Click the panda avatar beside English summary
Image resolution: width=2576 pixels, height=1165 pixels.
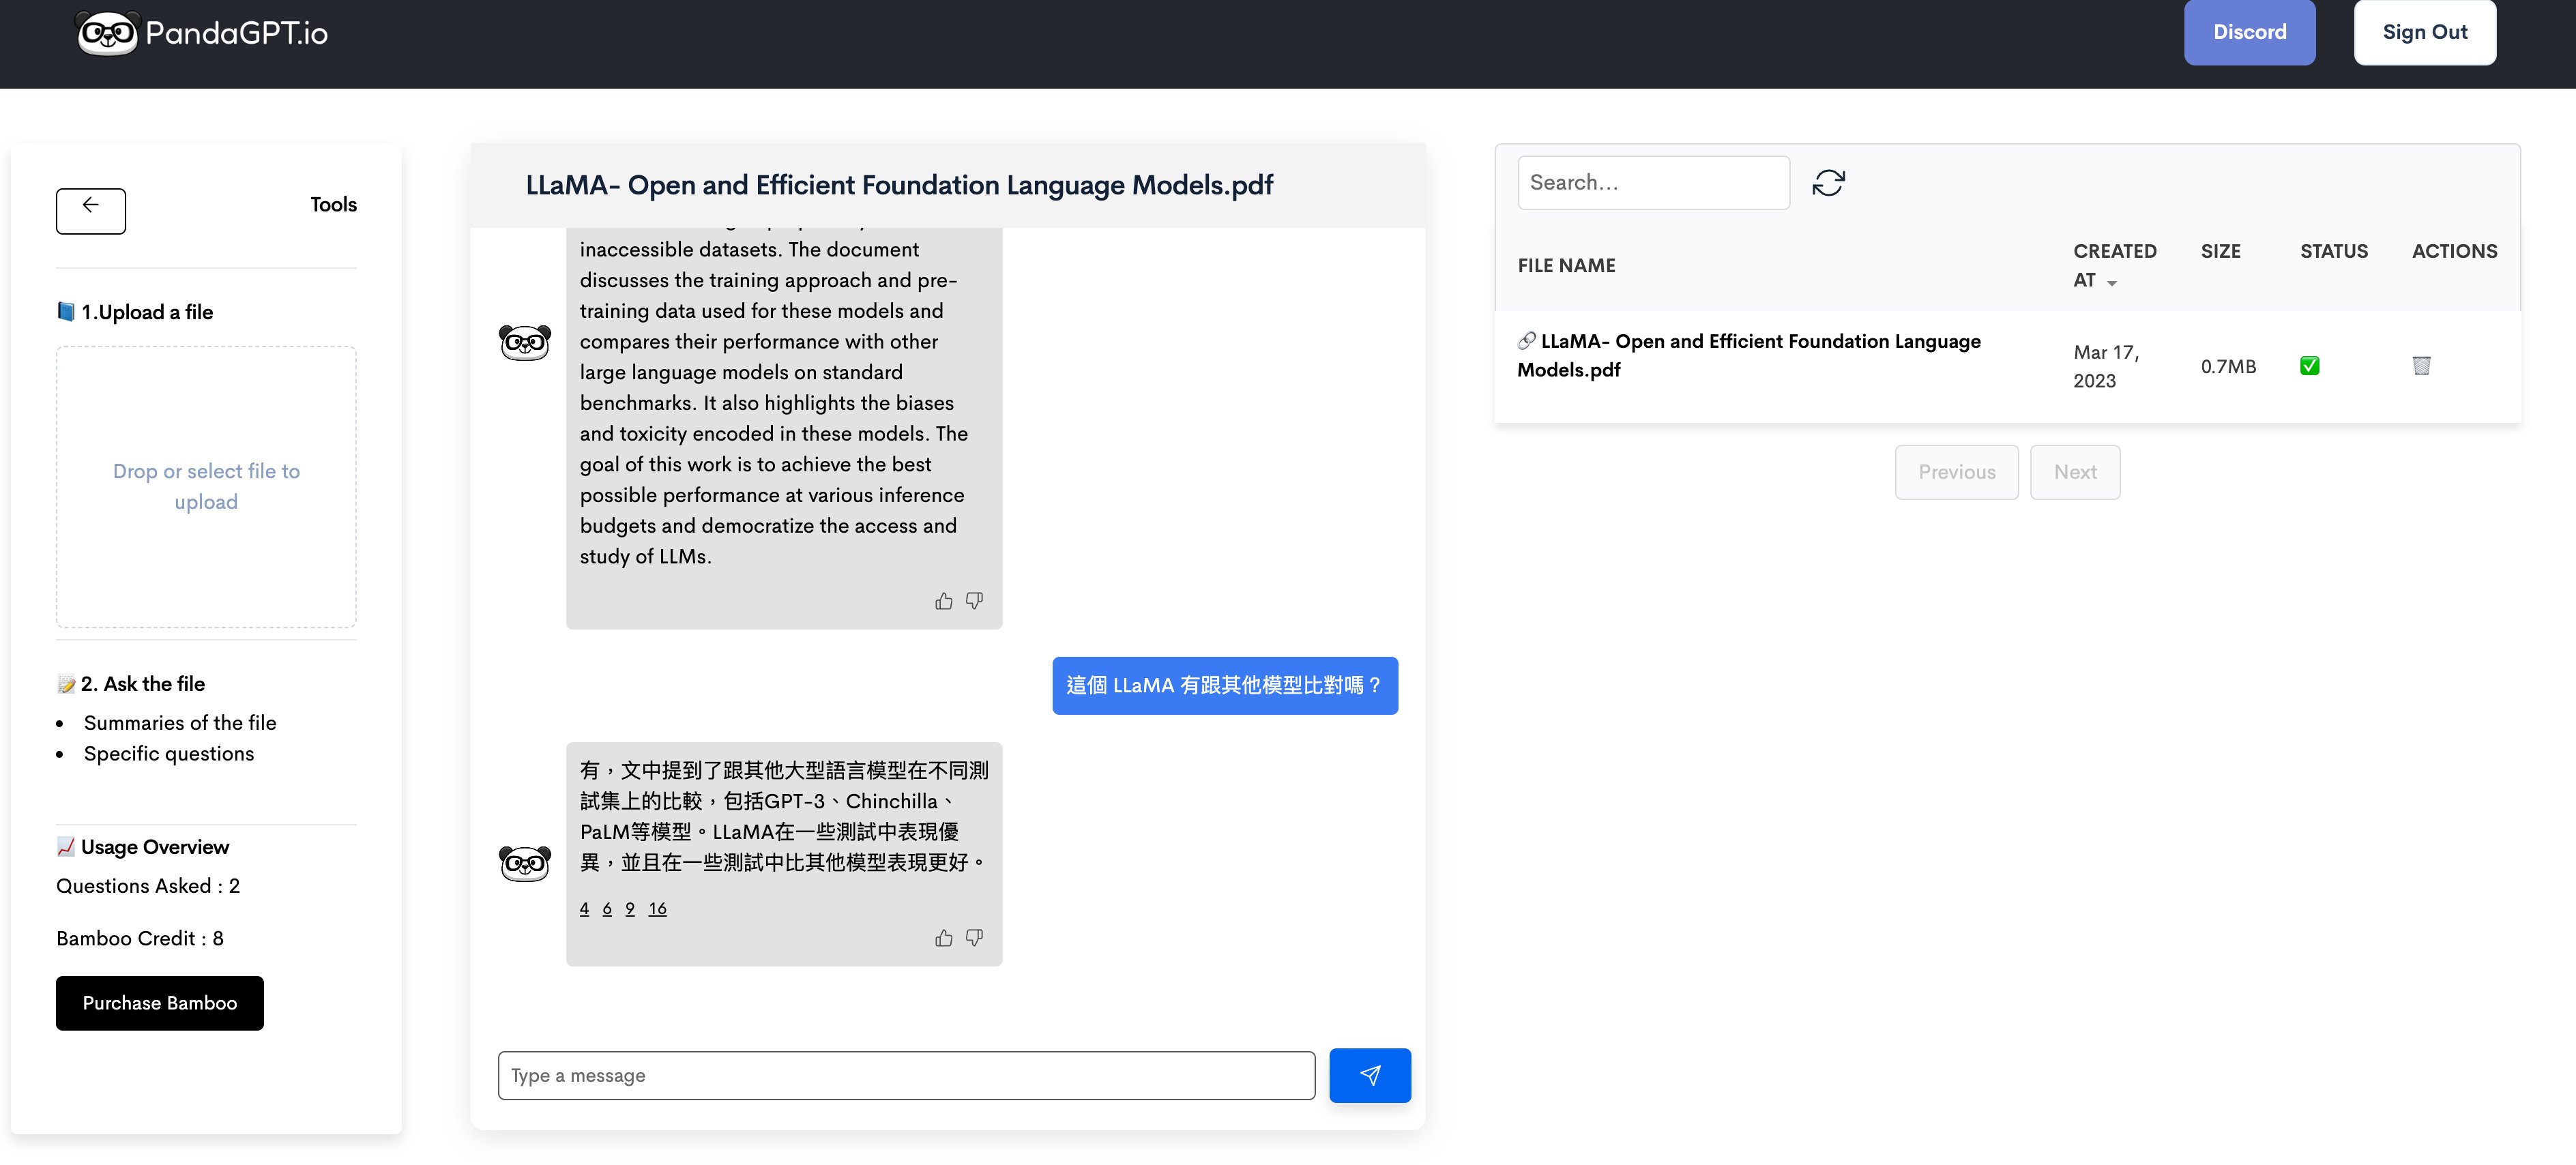coord(524,342)
